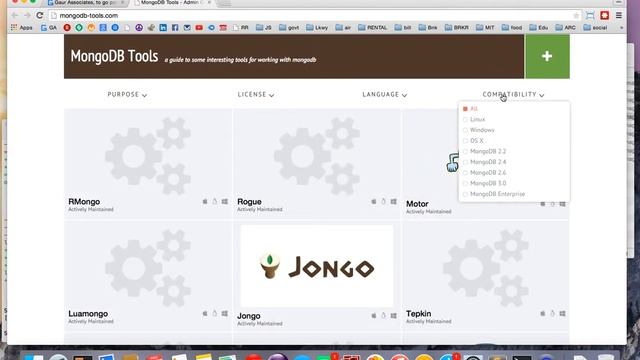Open the LinkedIn bookmark icon

tap(163, 27)
